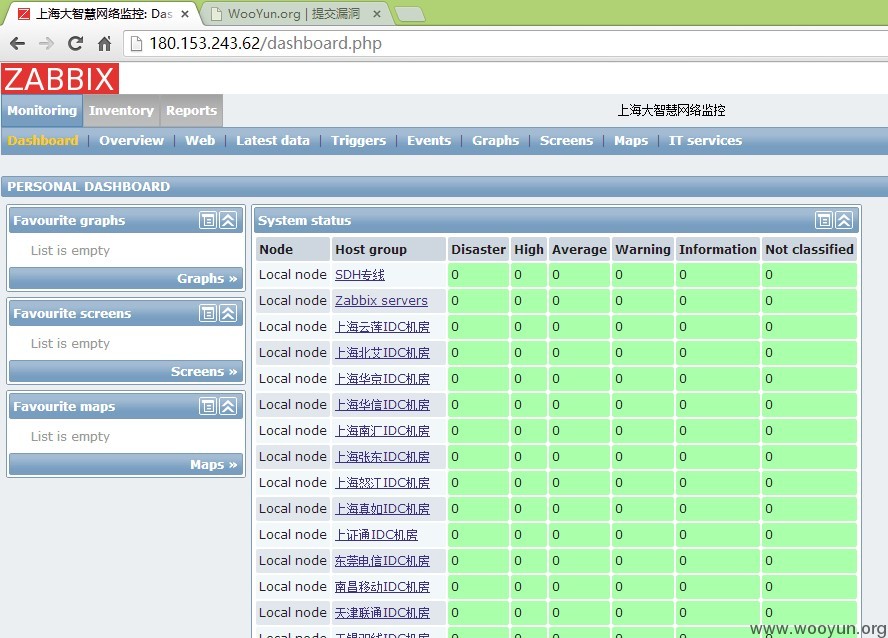Image resolution: width=888 pixels, height=638 pixels.
Task: Click the Not classified column header
Action: (809, 250)
